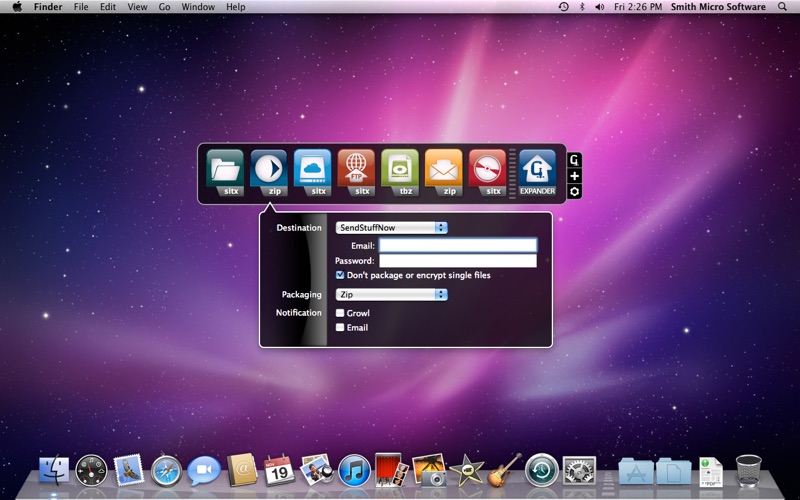Image resolution: width=800 pixels, height=500 pixels.
Task: Click Smith Micro Software user name
Action: click(x=718, y=7)
